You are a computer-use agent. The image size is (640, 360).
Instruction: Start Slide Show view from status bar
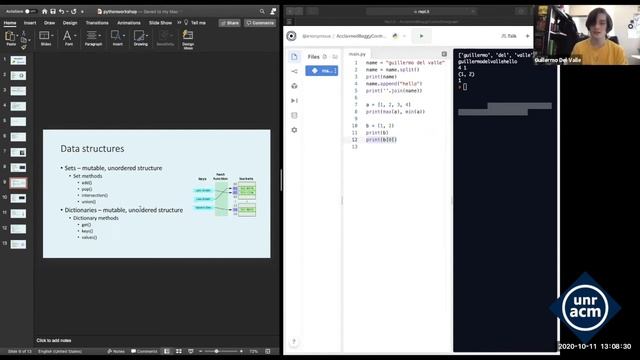tap(191, 351)
